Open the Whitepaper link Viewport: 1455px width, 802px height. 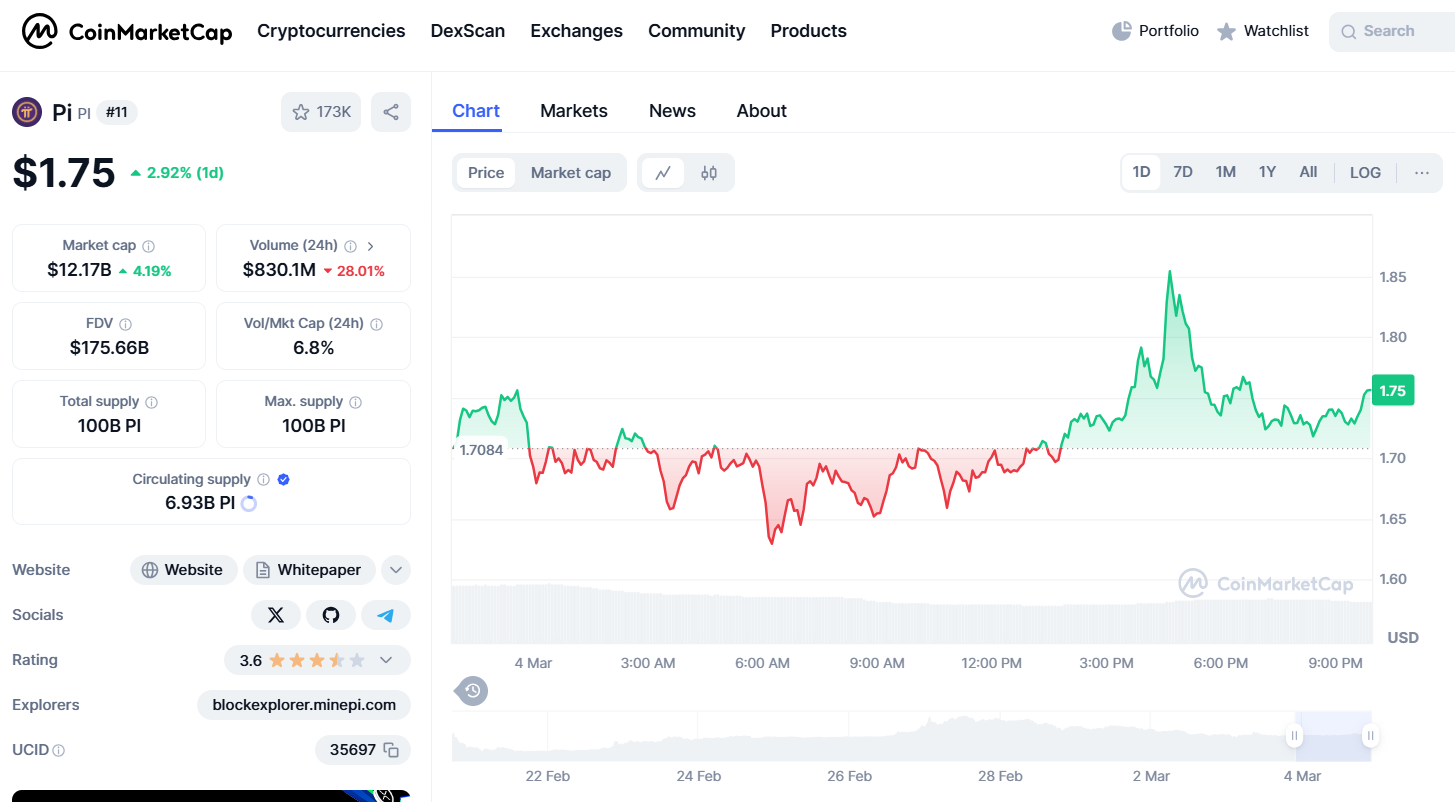tap(309, 570)
